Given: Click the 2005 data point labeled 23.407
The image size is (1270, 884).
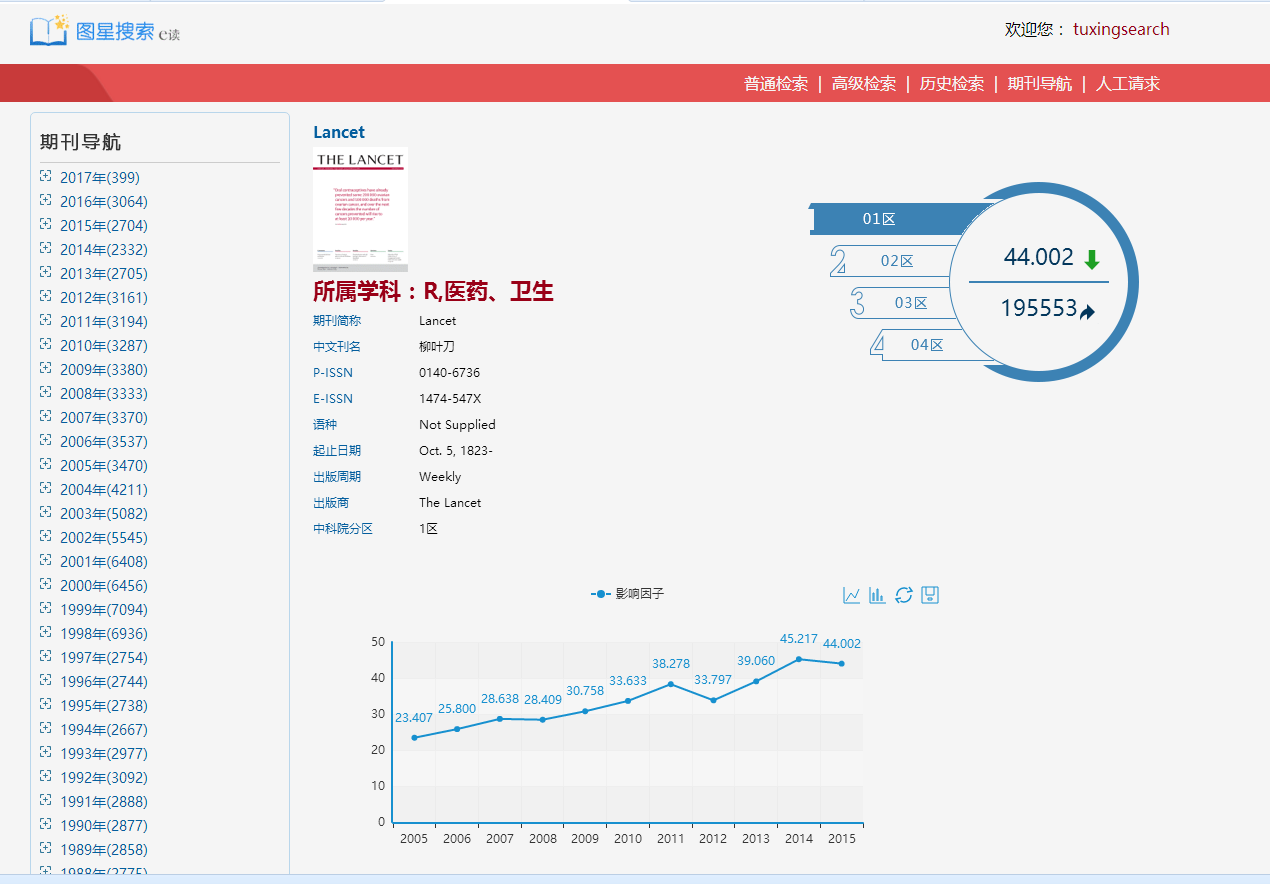Looking at the screenshot, I should click(414, 738).
